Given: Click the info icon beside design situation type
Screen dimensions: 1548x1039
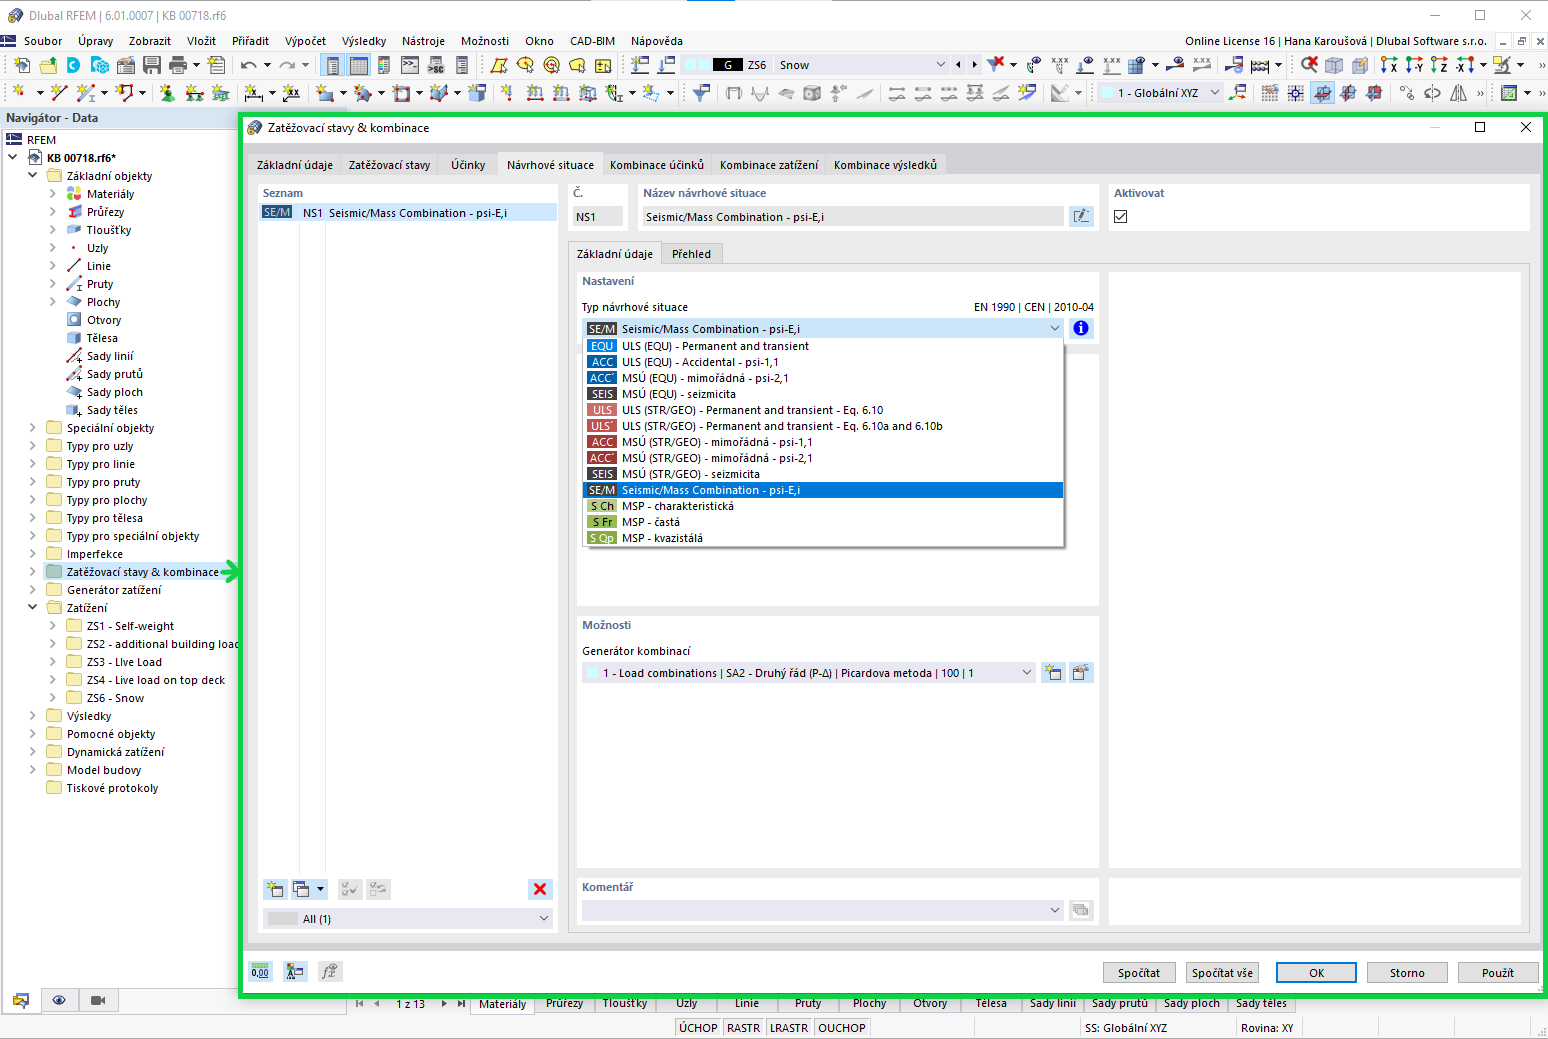Looking at the screenshot, I should 1081,328.
